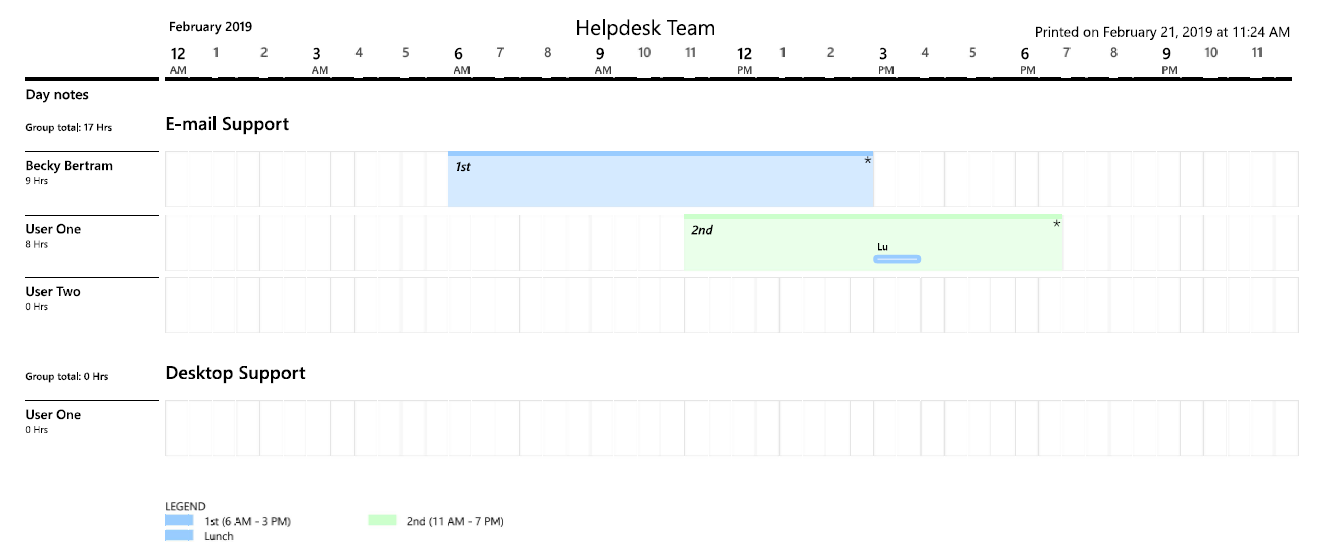Viewport: 1335px width, 557px height.
Task: Select the E-mail Support group heading
Action: click(x=227, y=124)
